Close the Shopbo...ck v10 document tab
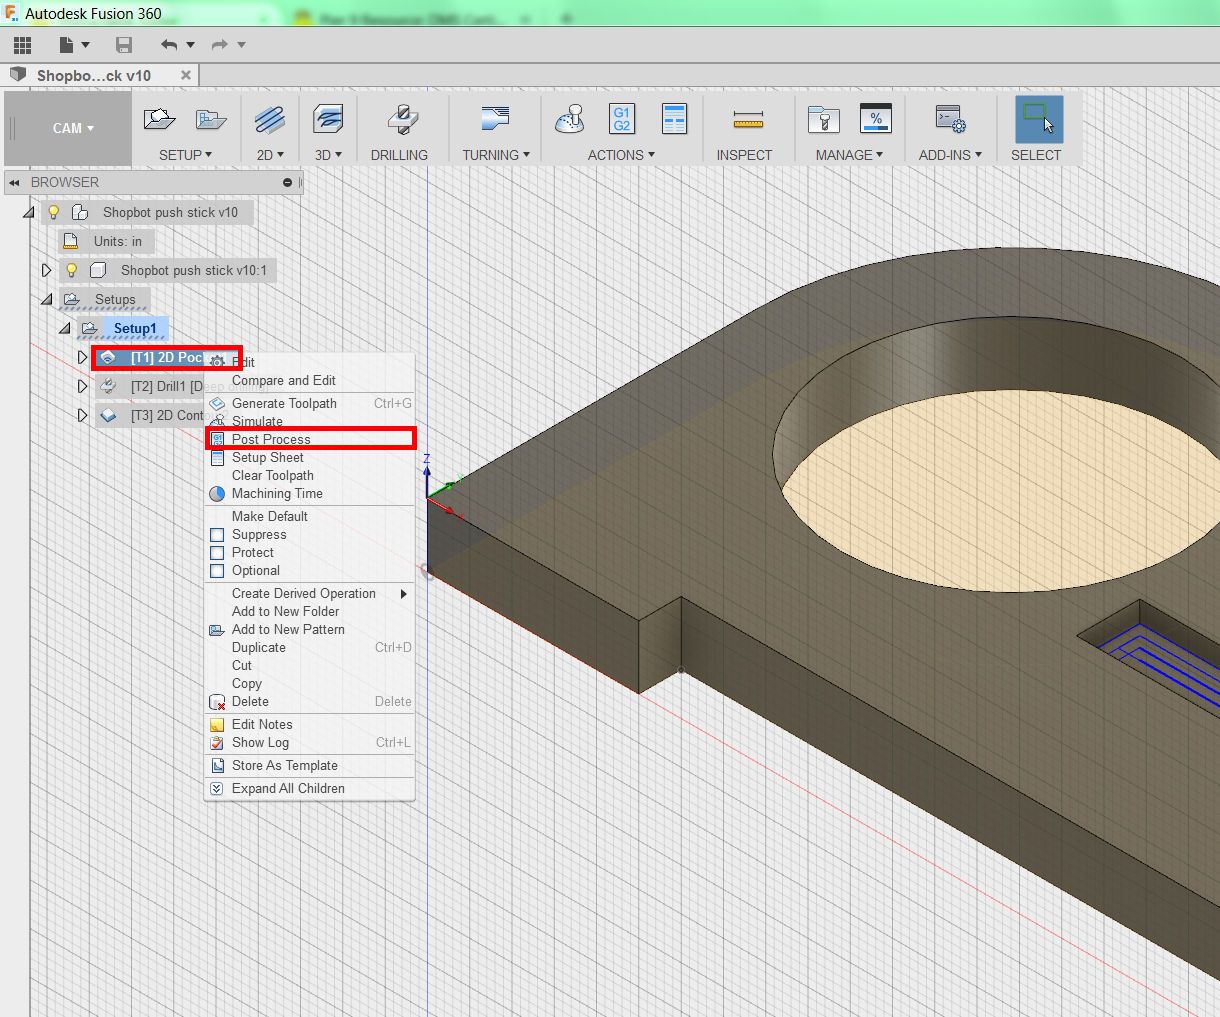 185,75
